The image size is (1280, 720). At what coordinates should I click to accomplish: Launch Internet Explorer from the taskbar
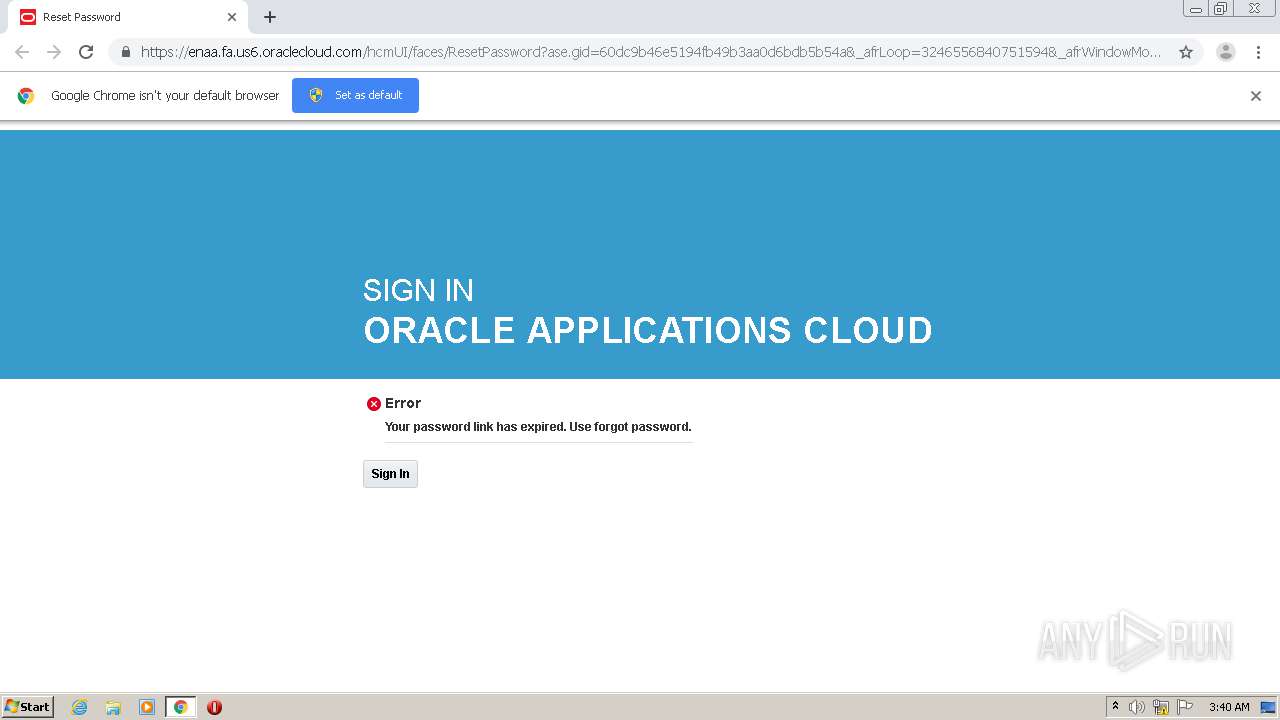(79, 707)
